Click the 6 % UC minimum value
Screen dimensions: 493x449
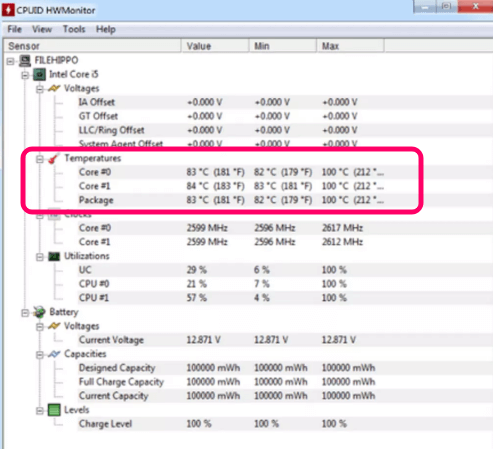point(262,270)
